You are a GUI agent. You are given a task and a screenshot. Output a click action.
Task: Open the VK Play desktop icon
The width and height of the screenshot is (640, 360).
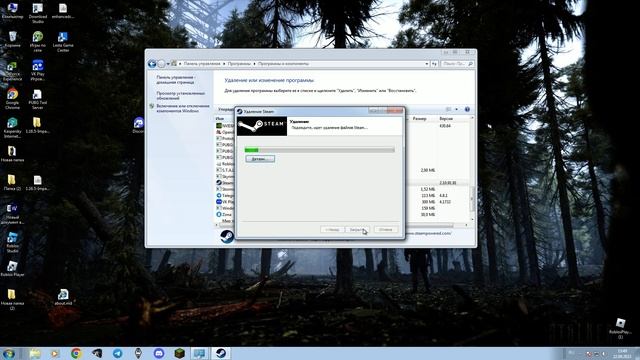[38, 70]
